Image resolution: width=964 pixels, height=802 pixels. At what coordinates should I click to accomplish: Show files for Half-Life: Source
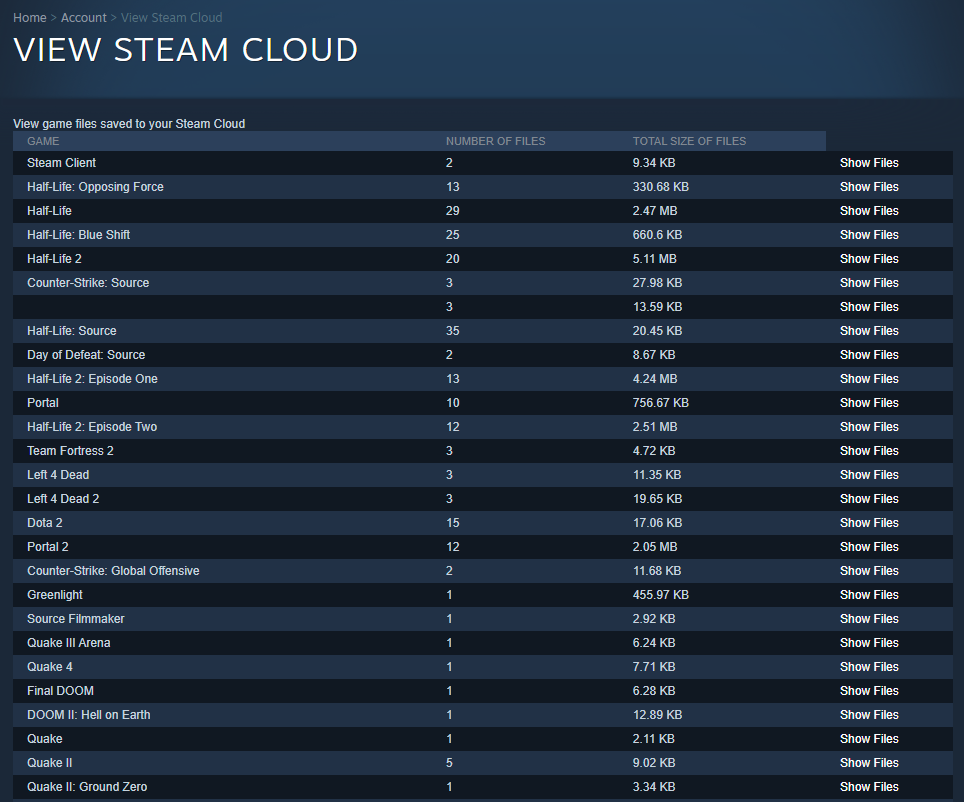[x=868, y=330]
